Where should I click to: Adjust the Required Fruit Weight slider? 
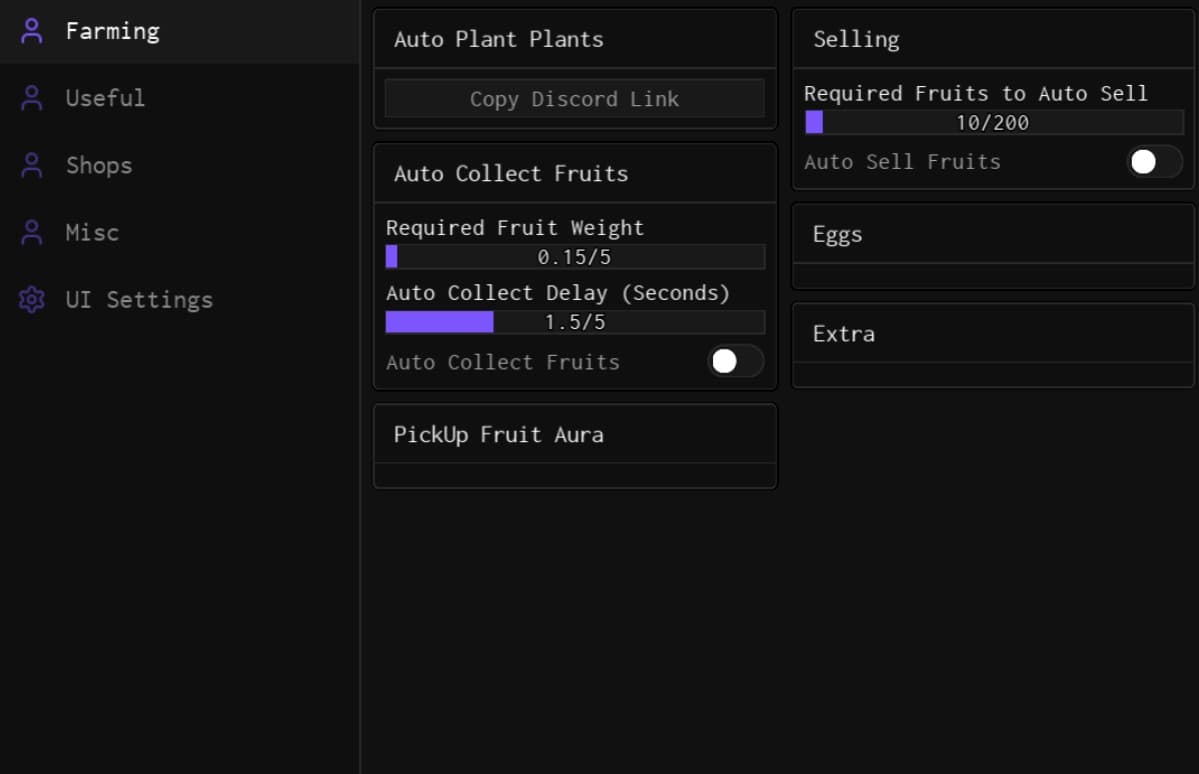pyautogui.click(x=575, y=256)
